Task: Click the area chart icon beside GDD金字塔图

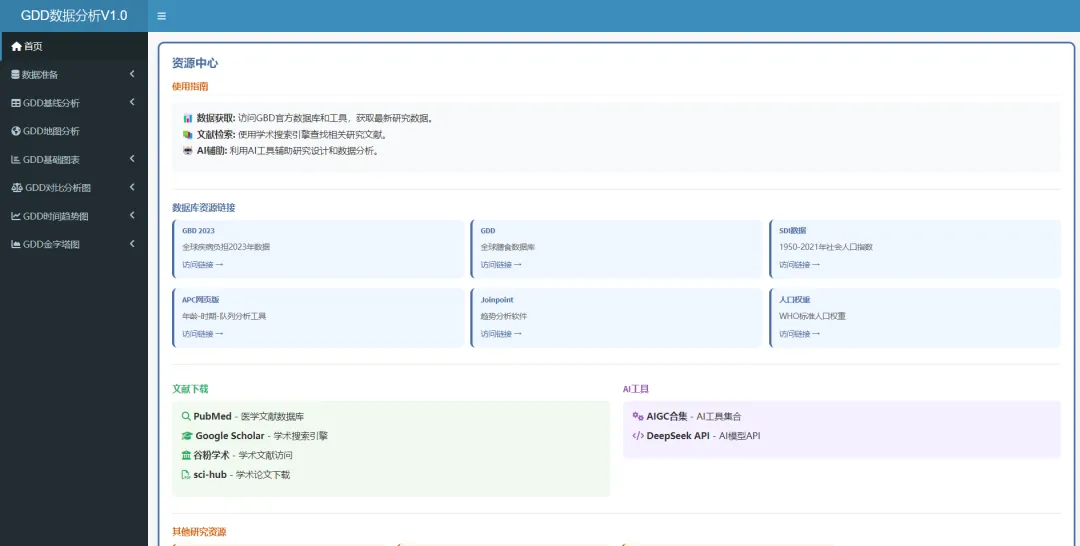Action: pyautogui.click(x=16, y=244)
